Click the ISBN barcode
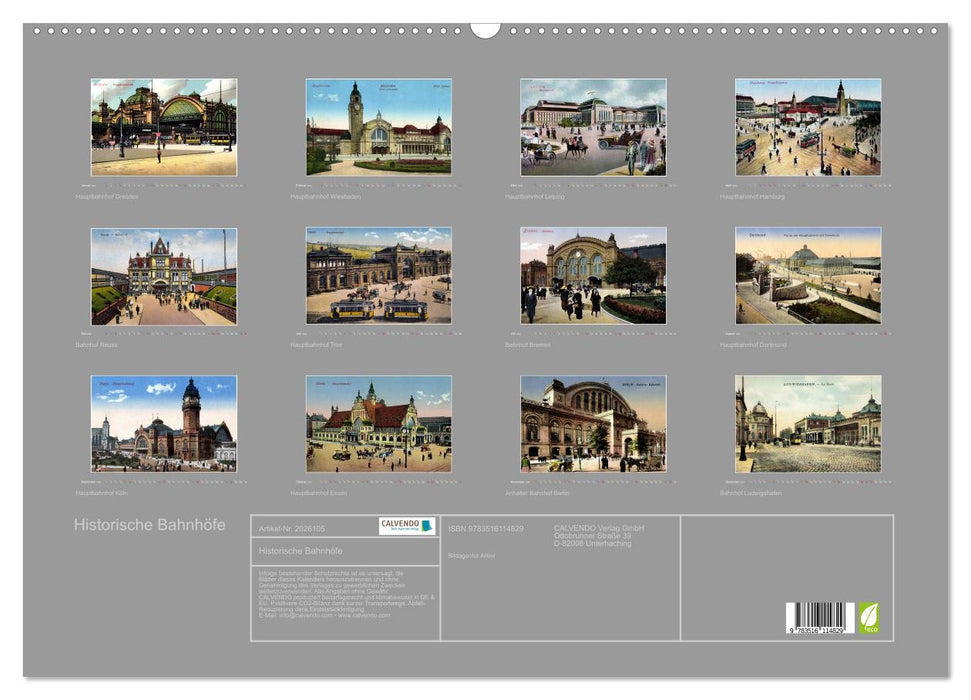The width and height of the screenshot is (971, 700). click(819, 618)
